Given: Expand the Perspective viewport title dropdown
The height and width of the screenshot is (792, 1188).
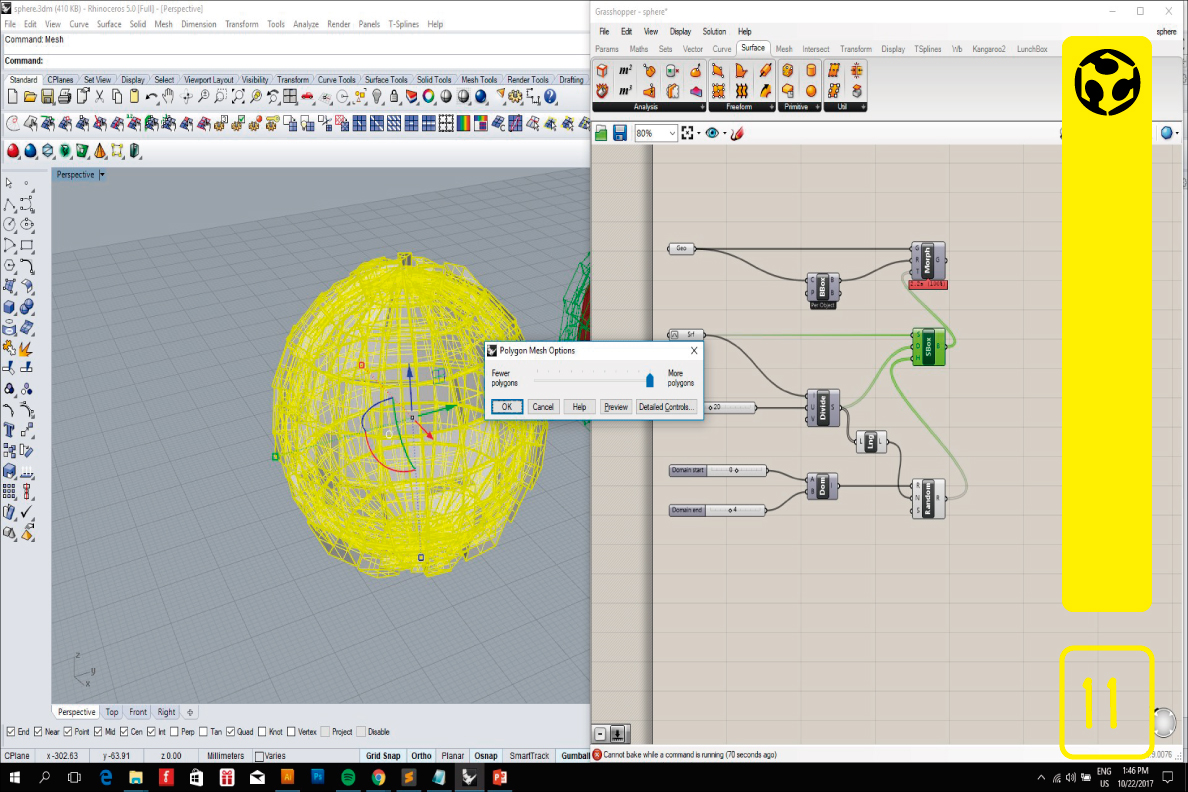Looking at the screenshot, I should pyautogui.click(x=102, y=175).
